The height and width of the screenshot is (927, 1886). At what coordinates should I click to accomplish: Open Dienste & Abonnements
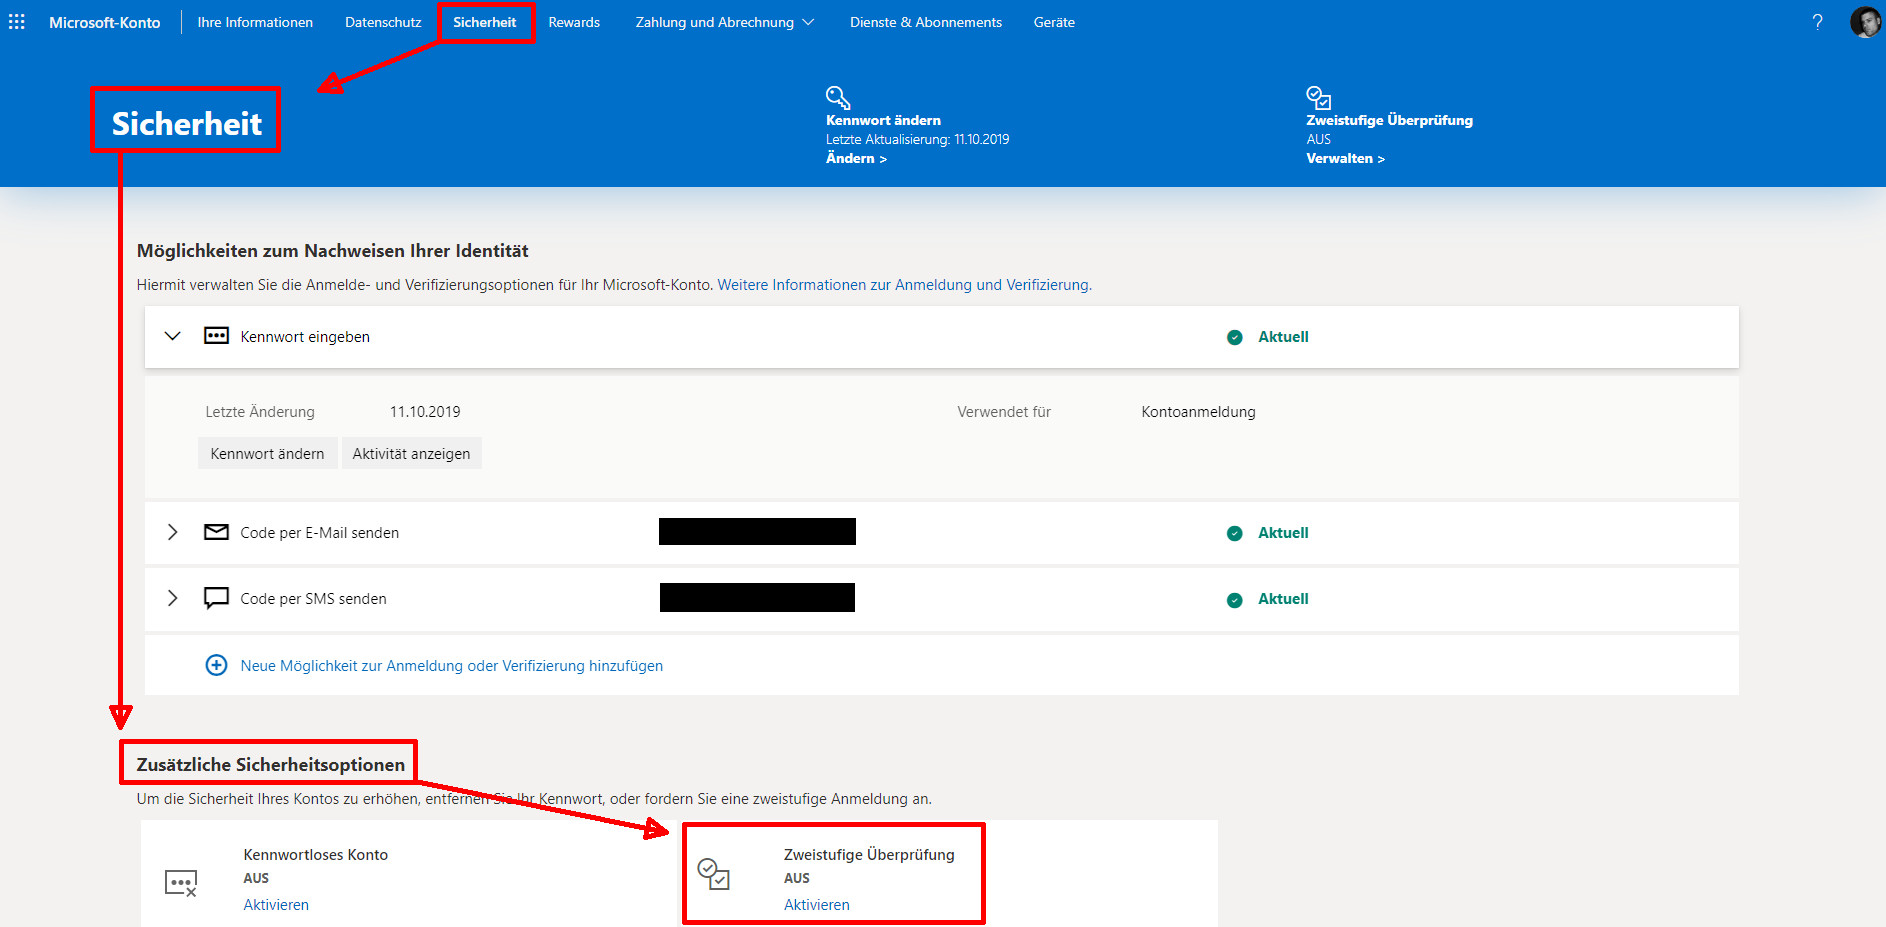click(926, 22)
